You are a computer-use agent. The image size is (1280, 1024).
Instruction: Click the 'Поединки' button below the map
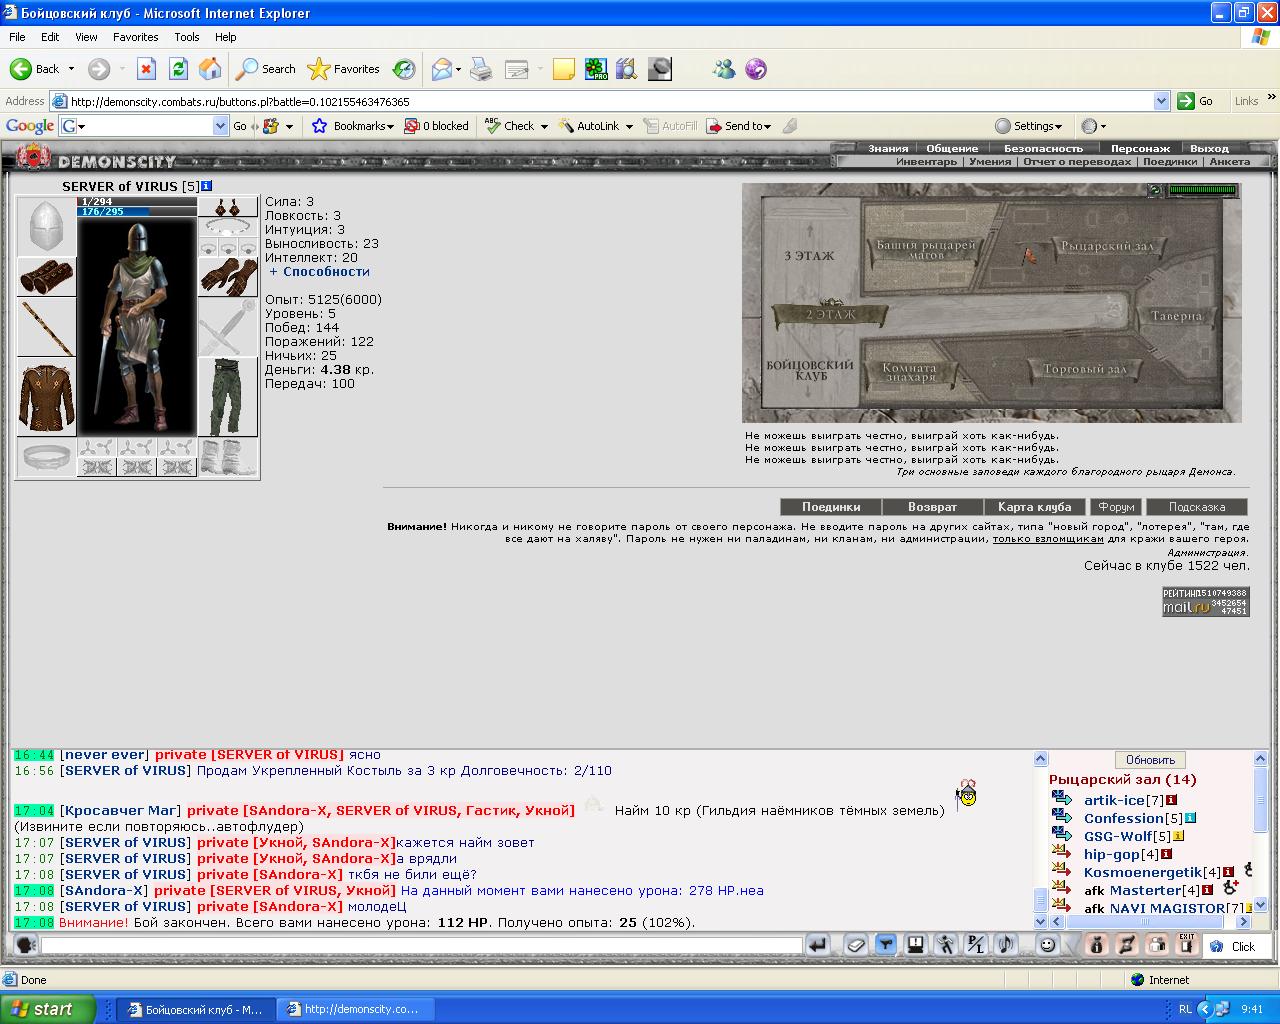pyautogui.click(x=831, y=507)
